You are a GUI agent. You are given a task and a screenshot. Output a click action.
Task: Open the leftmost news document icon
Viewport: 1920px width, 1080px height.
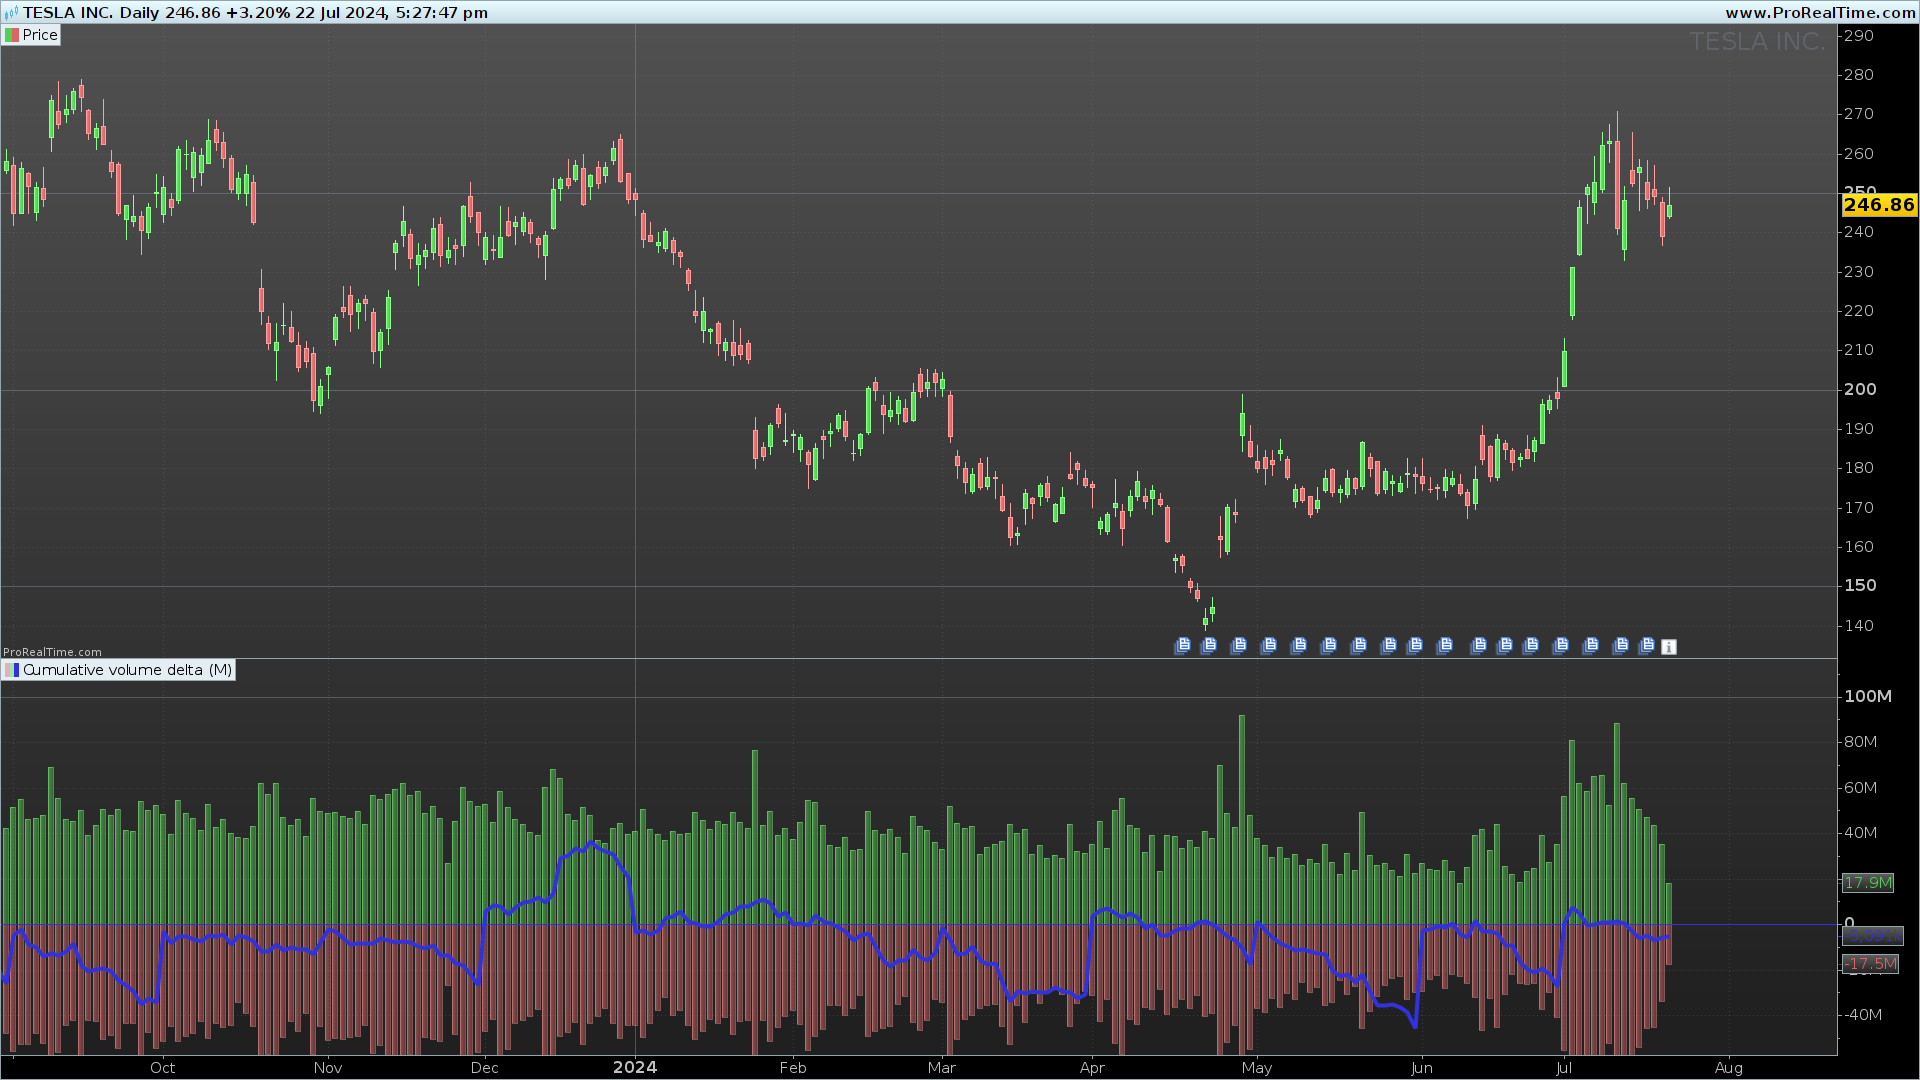[x=1183, y=646]
